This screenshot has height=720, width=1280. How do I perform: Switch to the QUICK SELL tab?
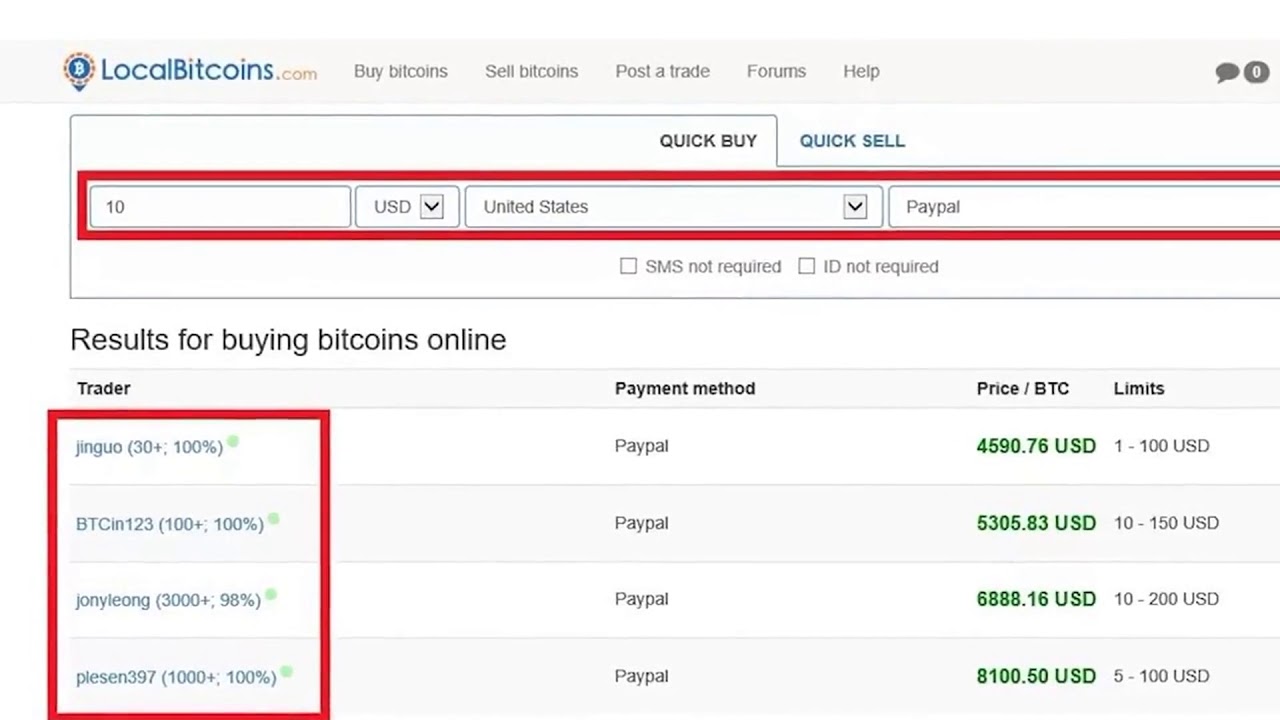point(852,141)
